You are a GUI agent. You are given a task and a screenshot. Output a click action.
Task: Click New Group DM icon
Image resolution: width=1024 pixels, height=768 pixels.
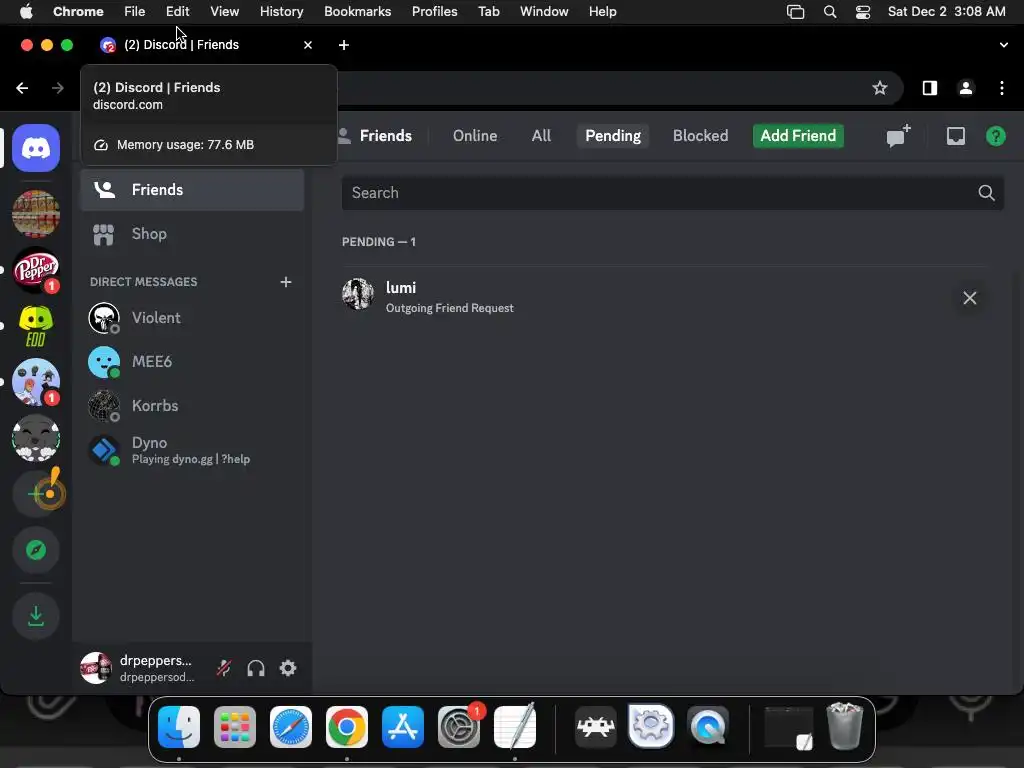(898, 136)
